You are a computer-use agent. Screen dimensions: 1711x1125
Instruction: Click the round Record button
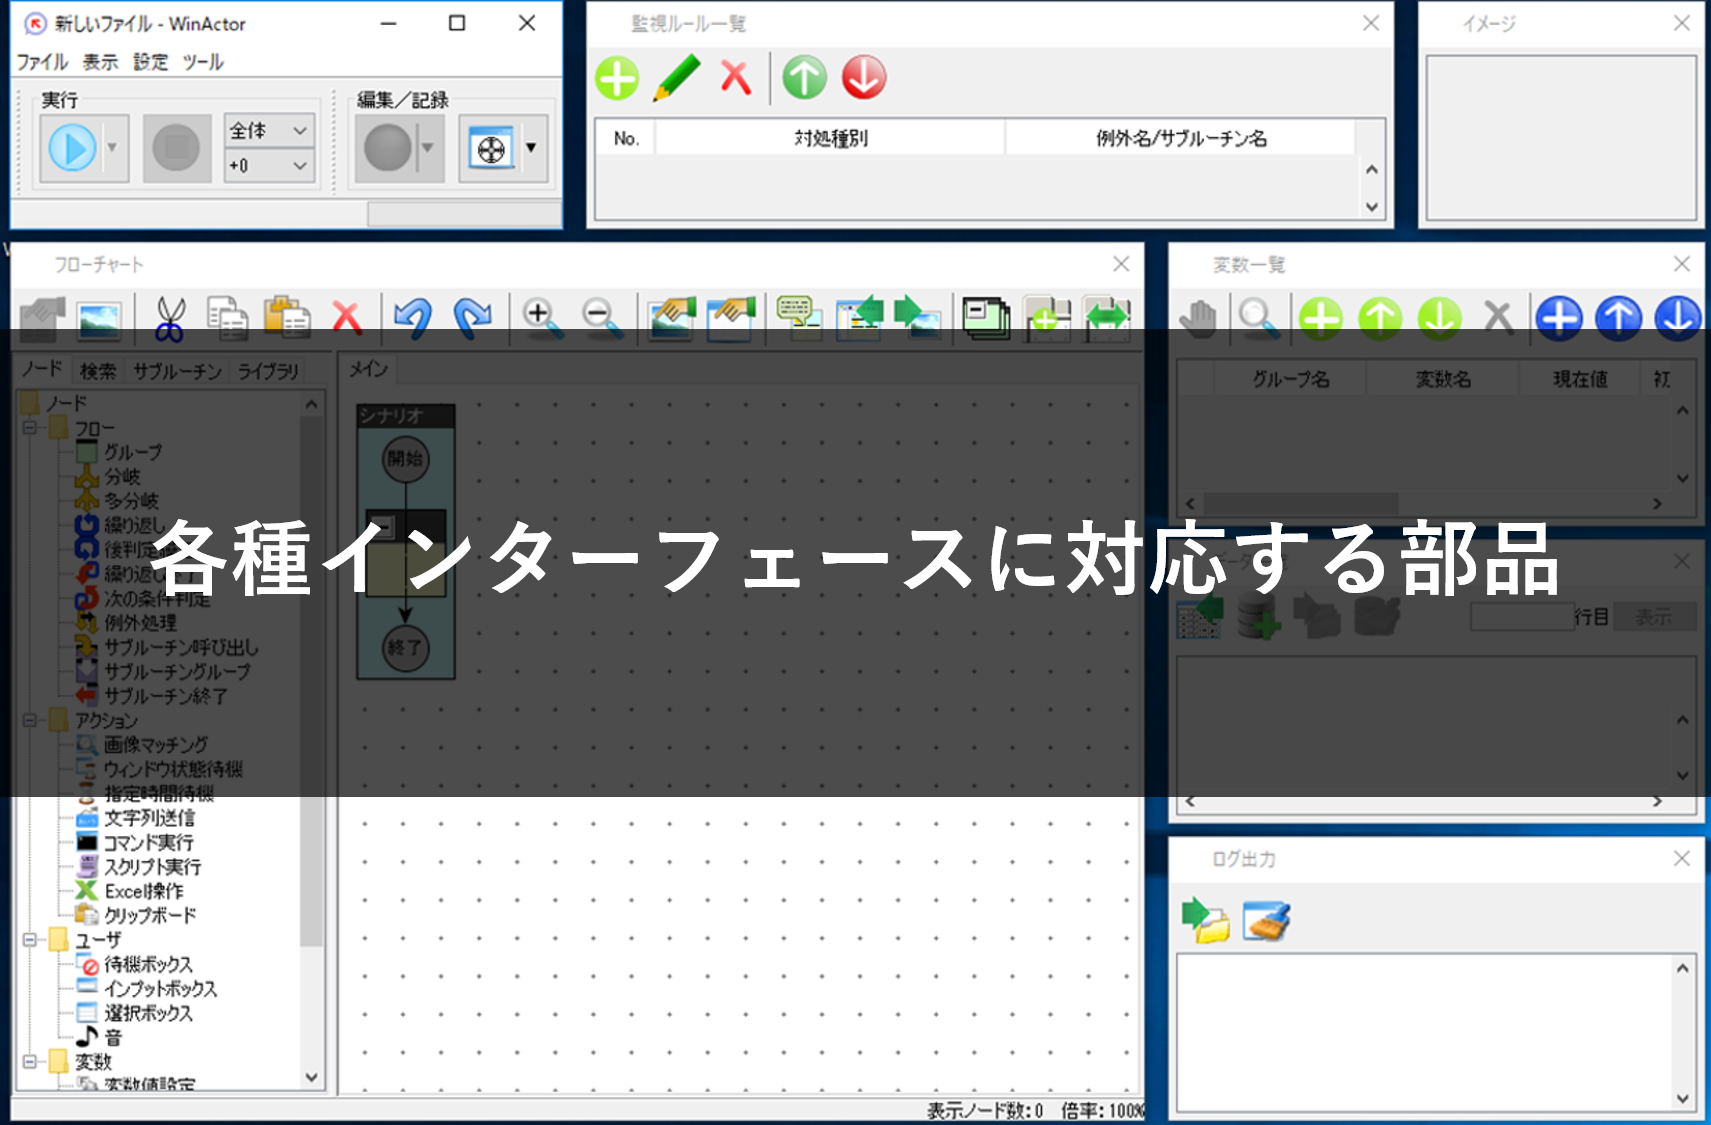(x=388, y=148)
